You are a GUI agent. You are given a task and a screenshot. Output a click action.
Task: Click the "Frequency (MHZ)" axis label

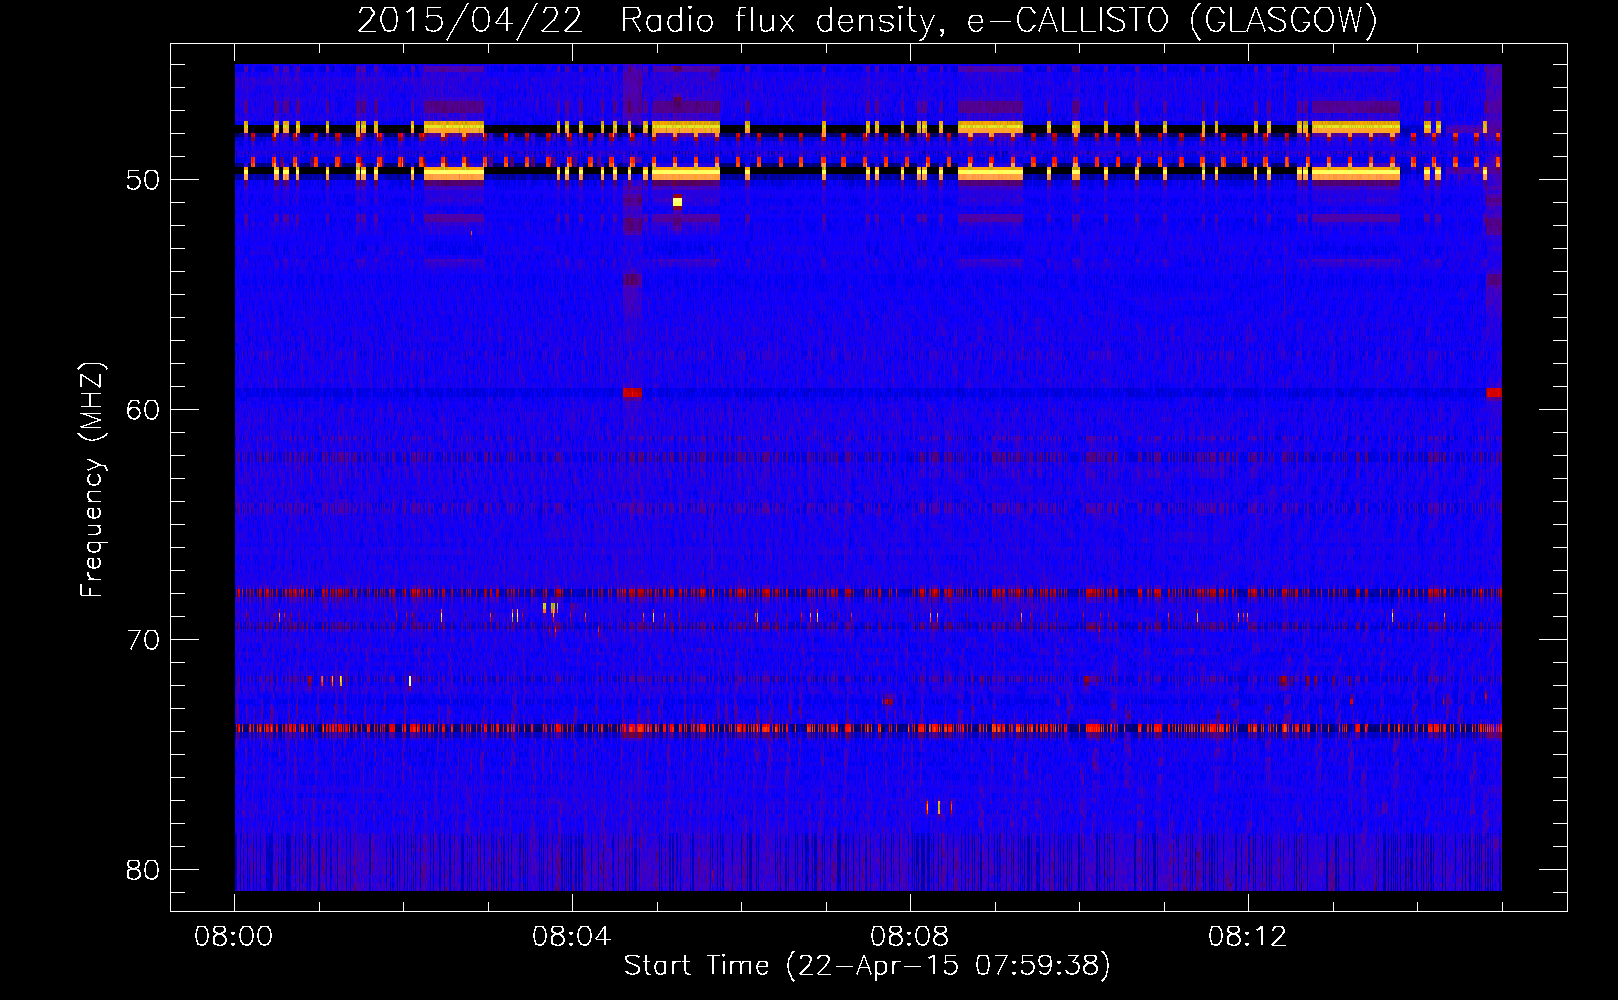[92, 480]
